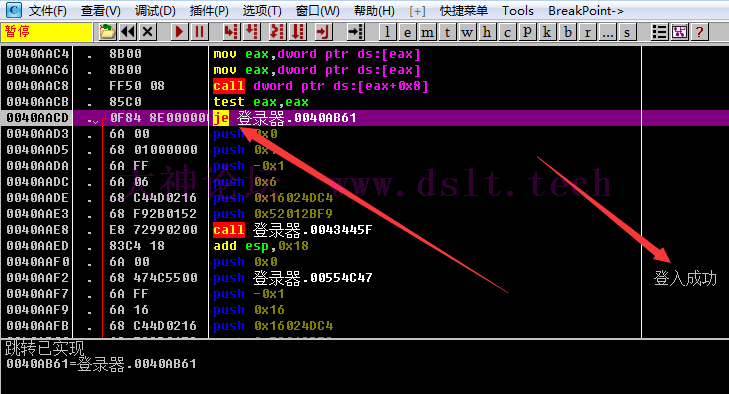Select address 0040AAD3 in address column
Viewport: 729px width, 394px height.
37,134
